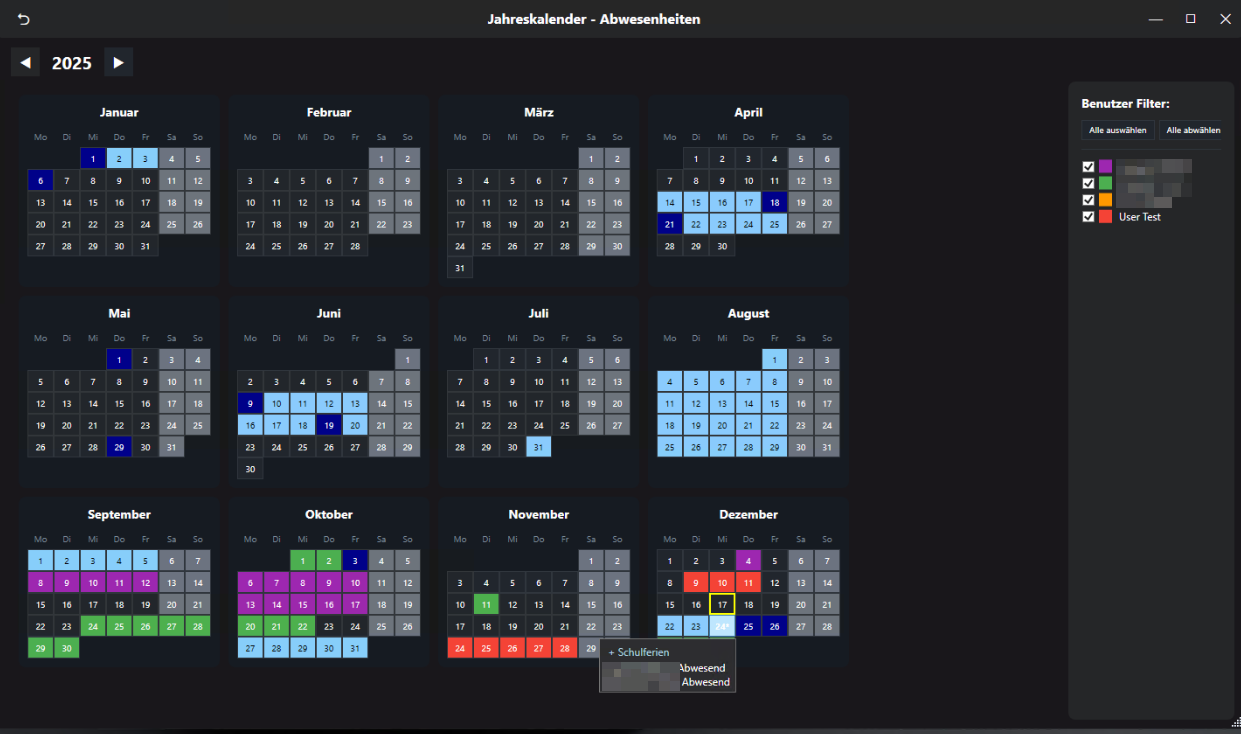1241x734 pixels.
Task: Click November 11 green absence cell
Action: (486, 604)
